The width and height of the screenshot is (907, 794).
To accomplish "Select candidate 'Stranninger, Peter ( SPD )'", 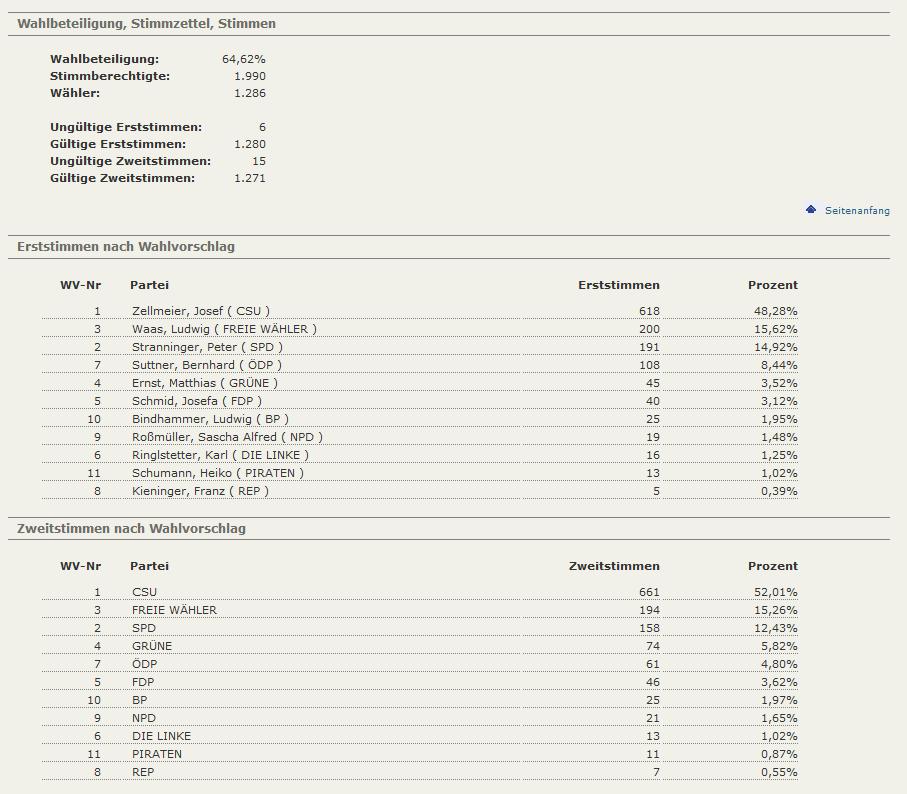I will [207, 347].
